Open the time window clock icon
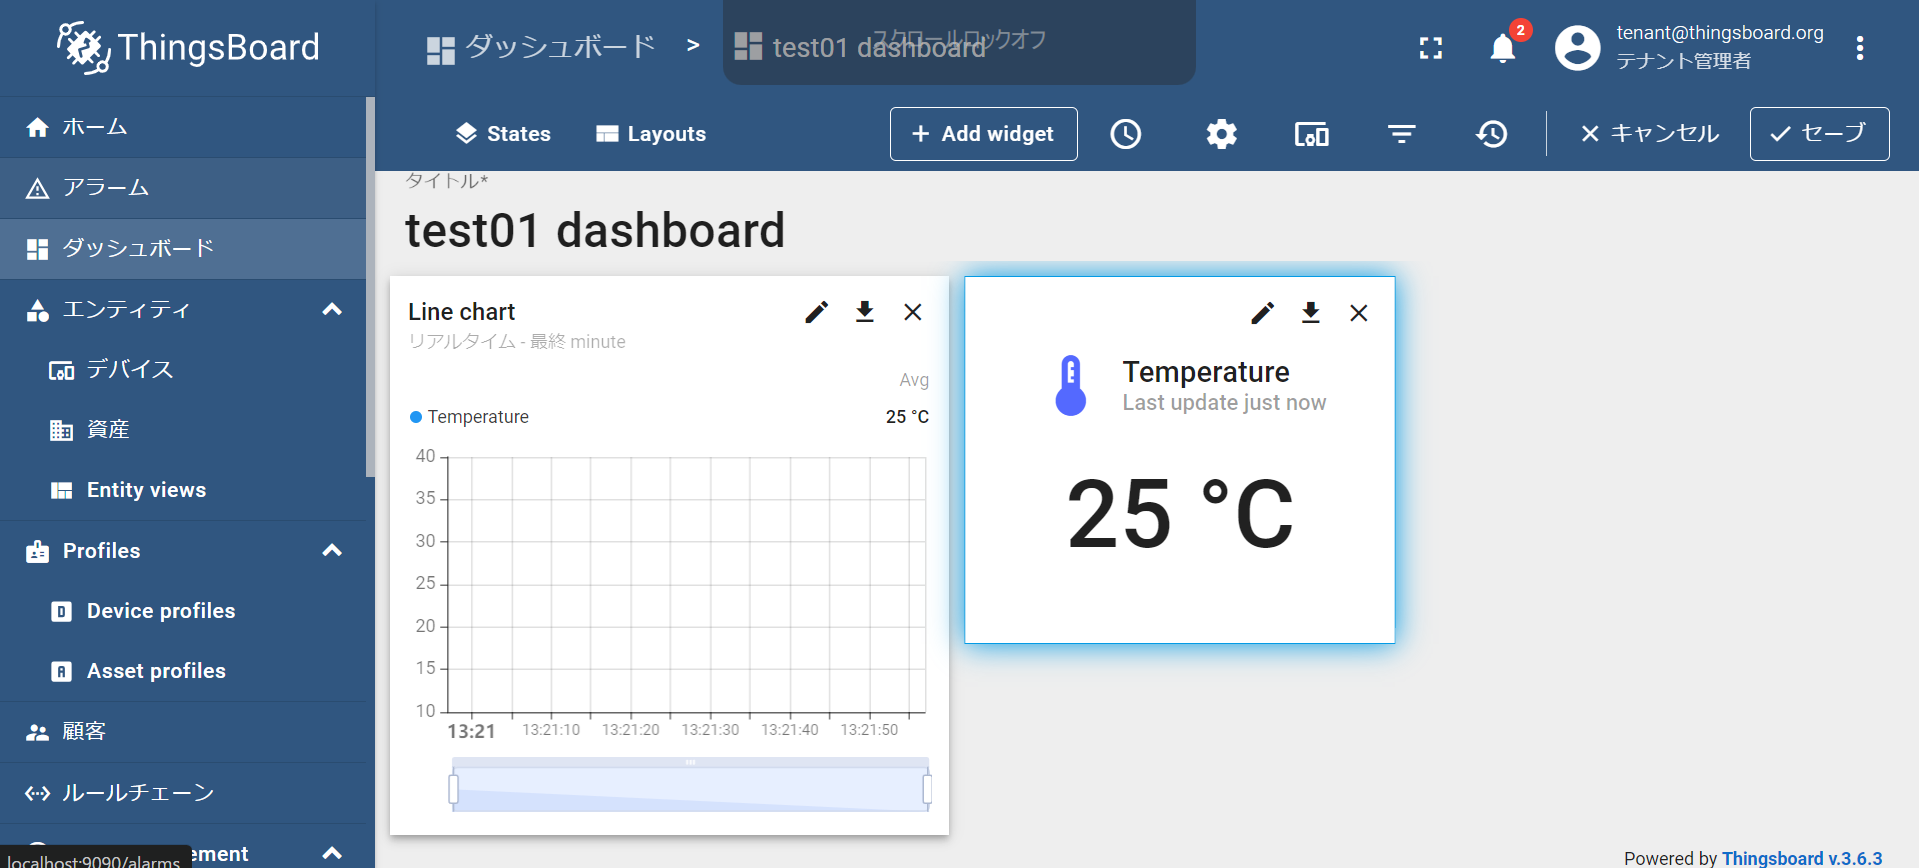This screenshot has width=1919, height=868. [x=1126, y=134]
